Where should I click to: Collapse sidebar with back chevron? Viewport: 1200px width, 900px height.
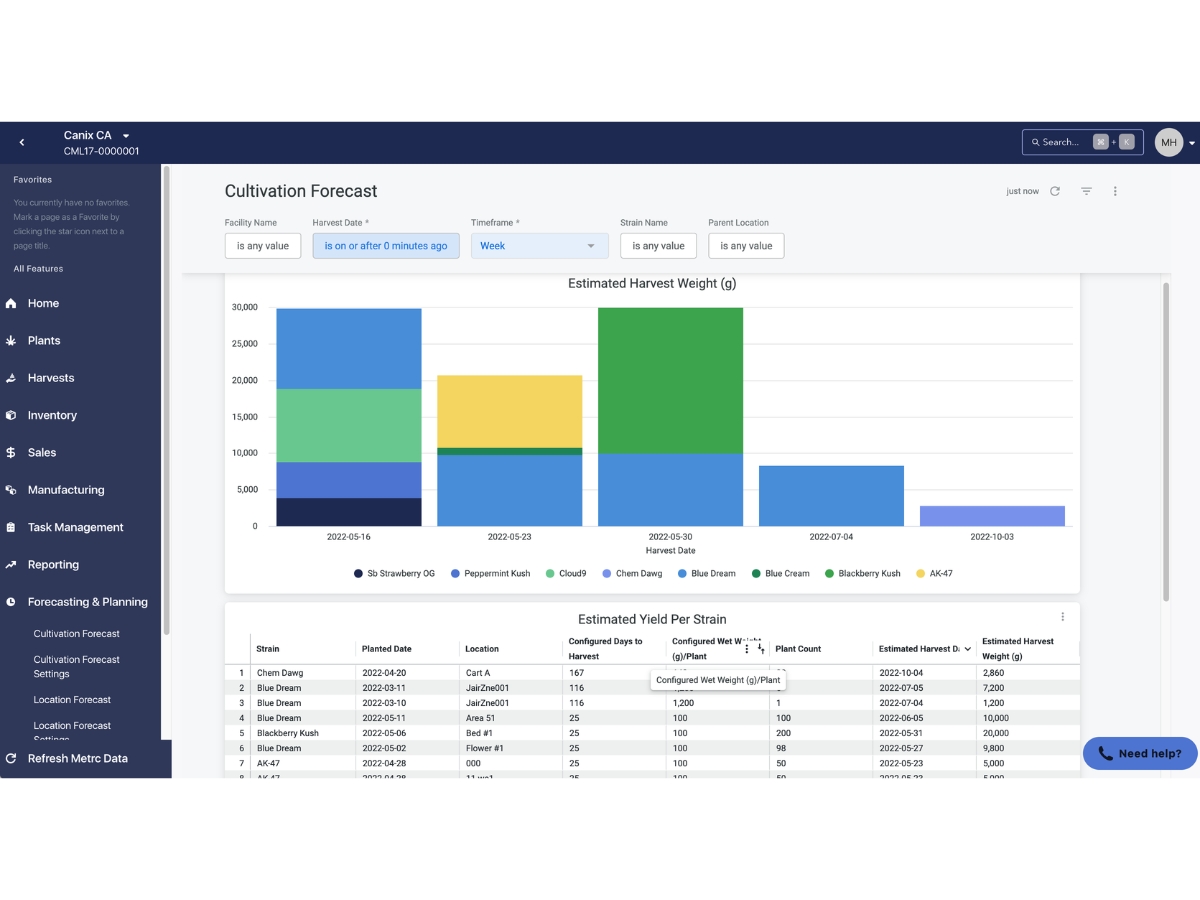pyautogui.click(x=22, y=143)
